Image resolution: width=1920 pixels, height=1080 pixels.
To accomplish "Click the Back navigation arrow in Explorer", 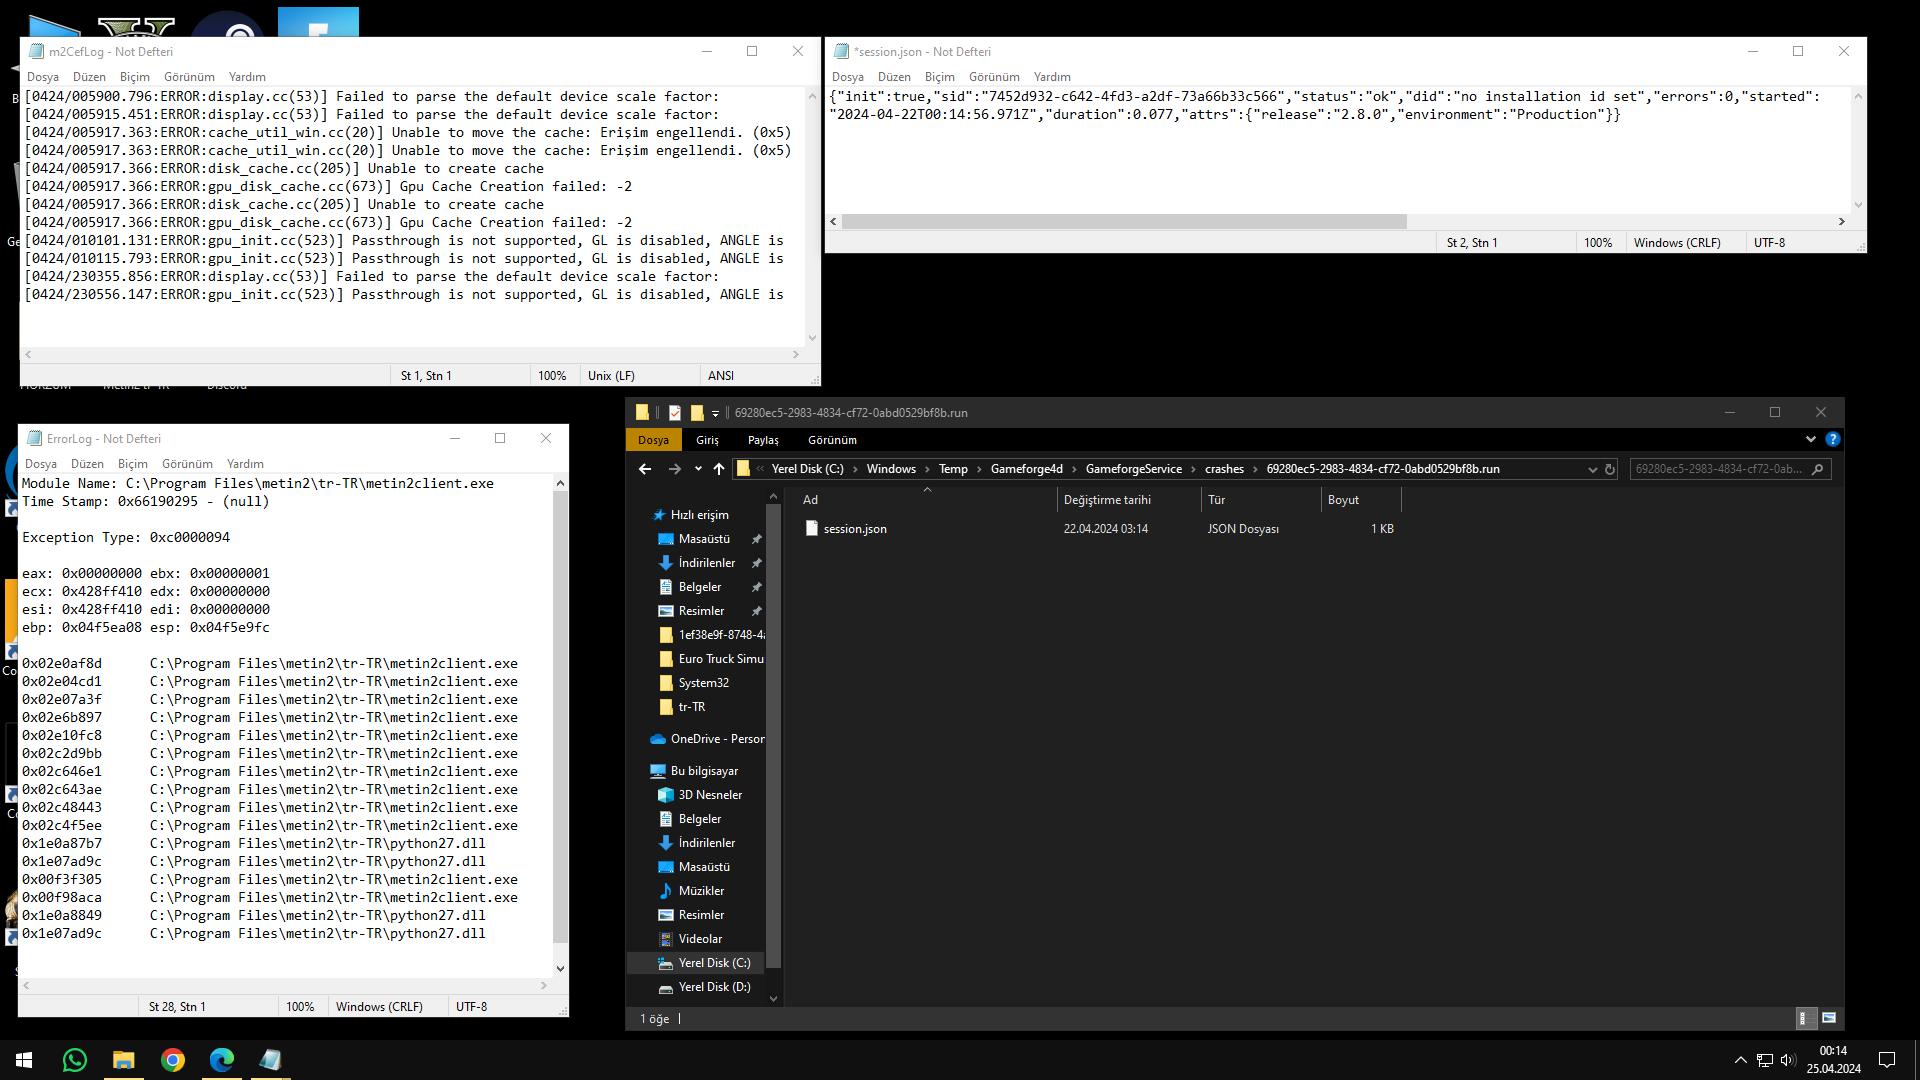I will click(645, 469).
